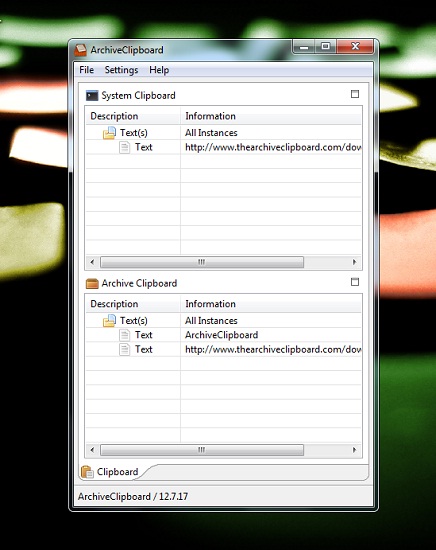Minimize the ArchiveClipboard window
This screenshot has height=550, width=436.
pyautogui.click(x=304, y=47)
